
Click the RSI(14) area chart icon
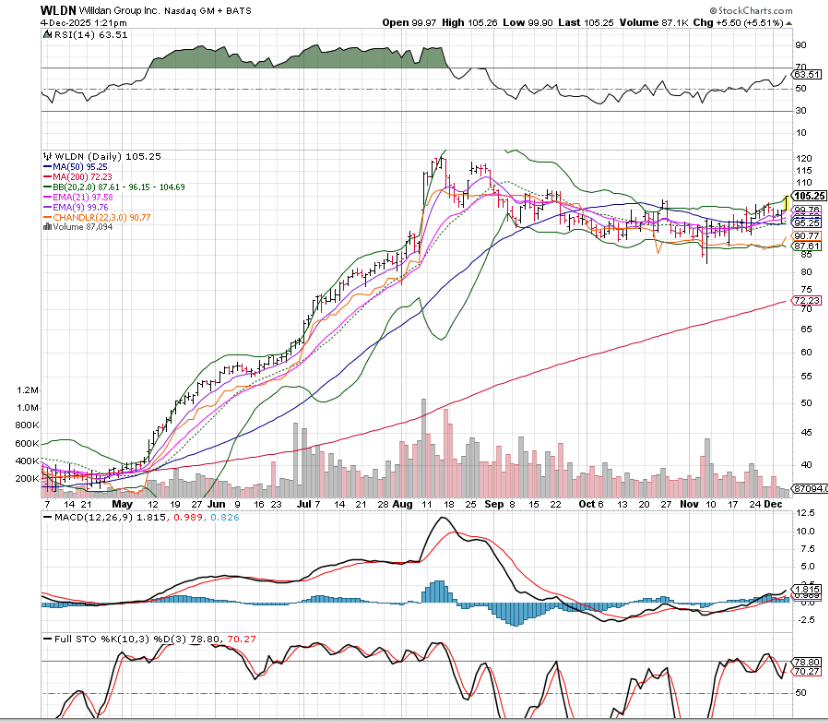tap(46, 36)
